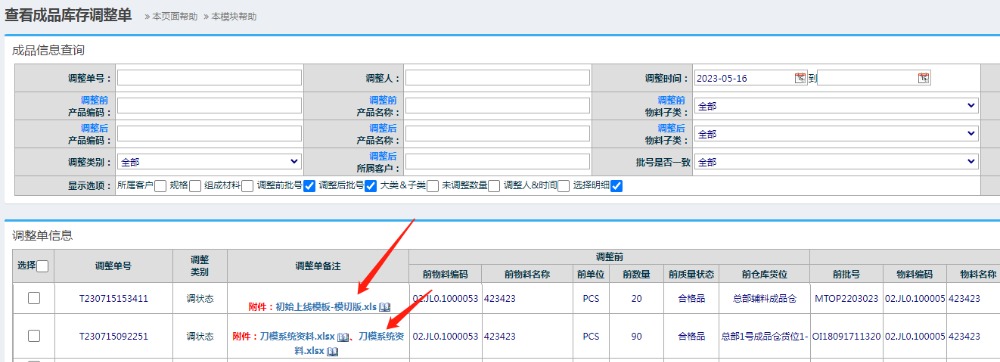Image resolution: width=1000 pixels, height=362 pixels.
Task: Download attachment 初始上线模板-模切版.xls
Action: [327, 307]
